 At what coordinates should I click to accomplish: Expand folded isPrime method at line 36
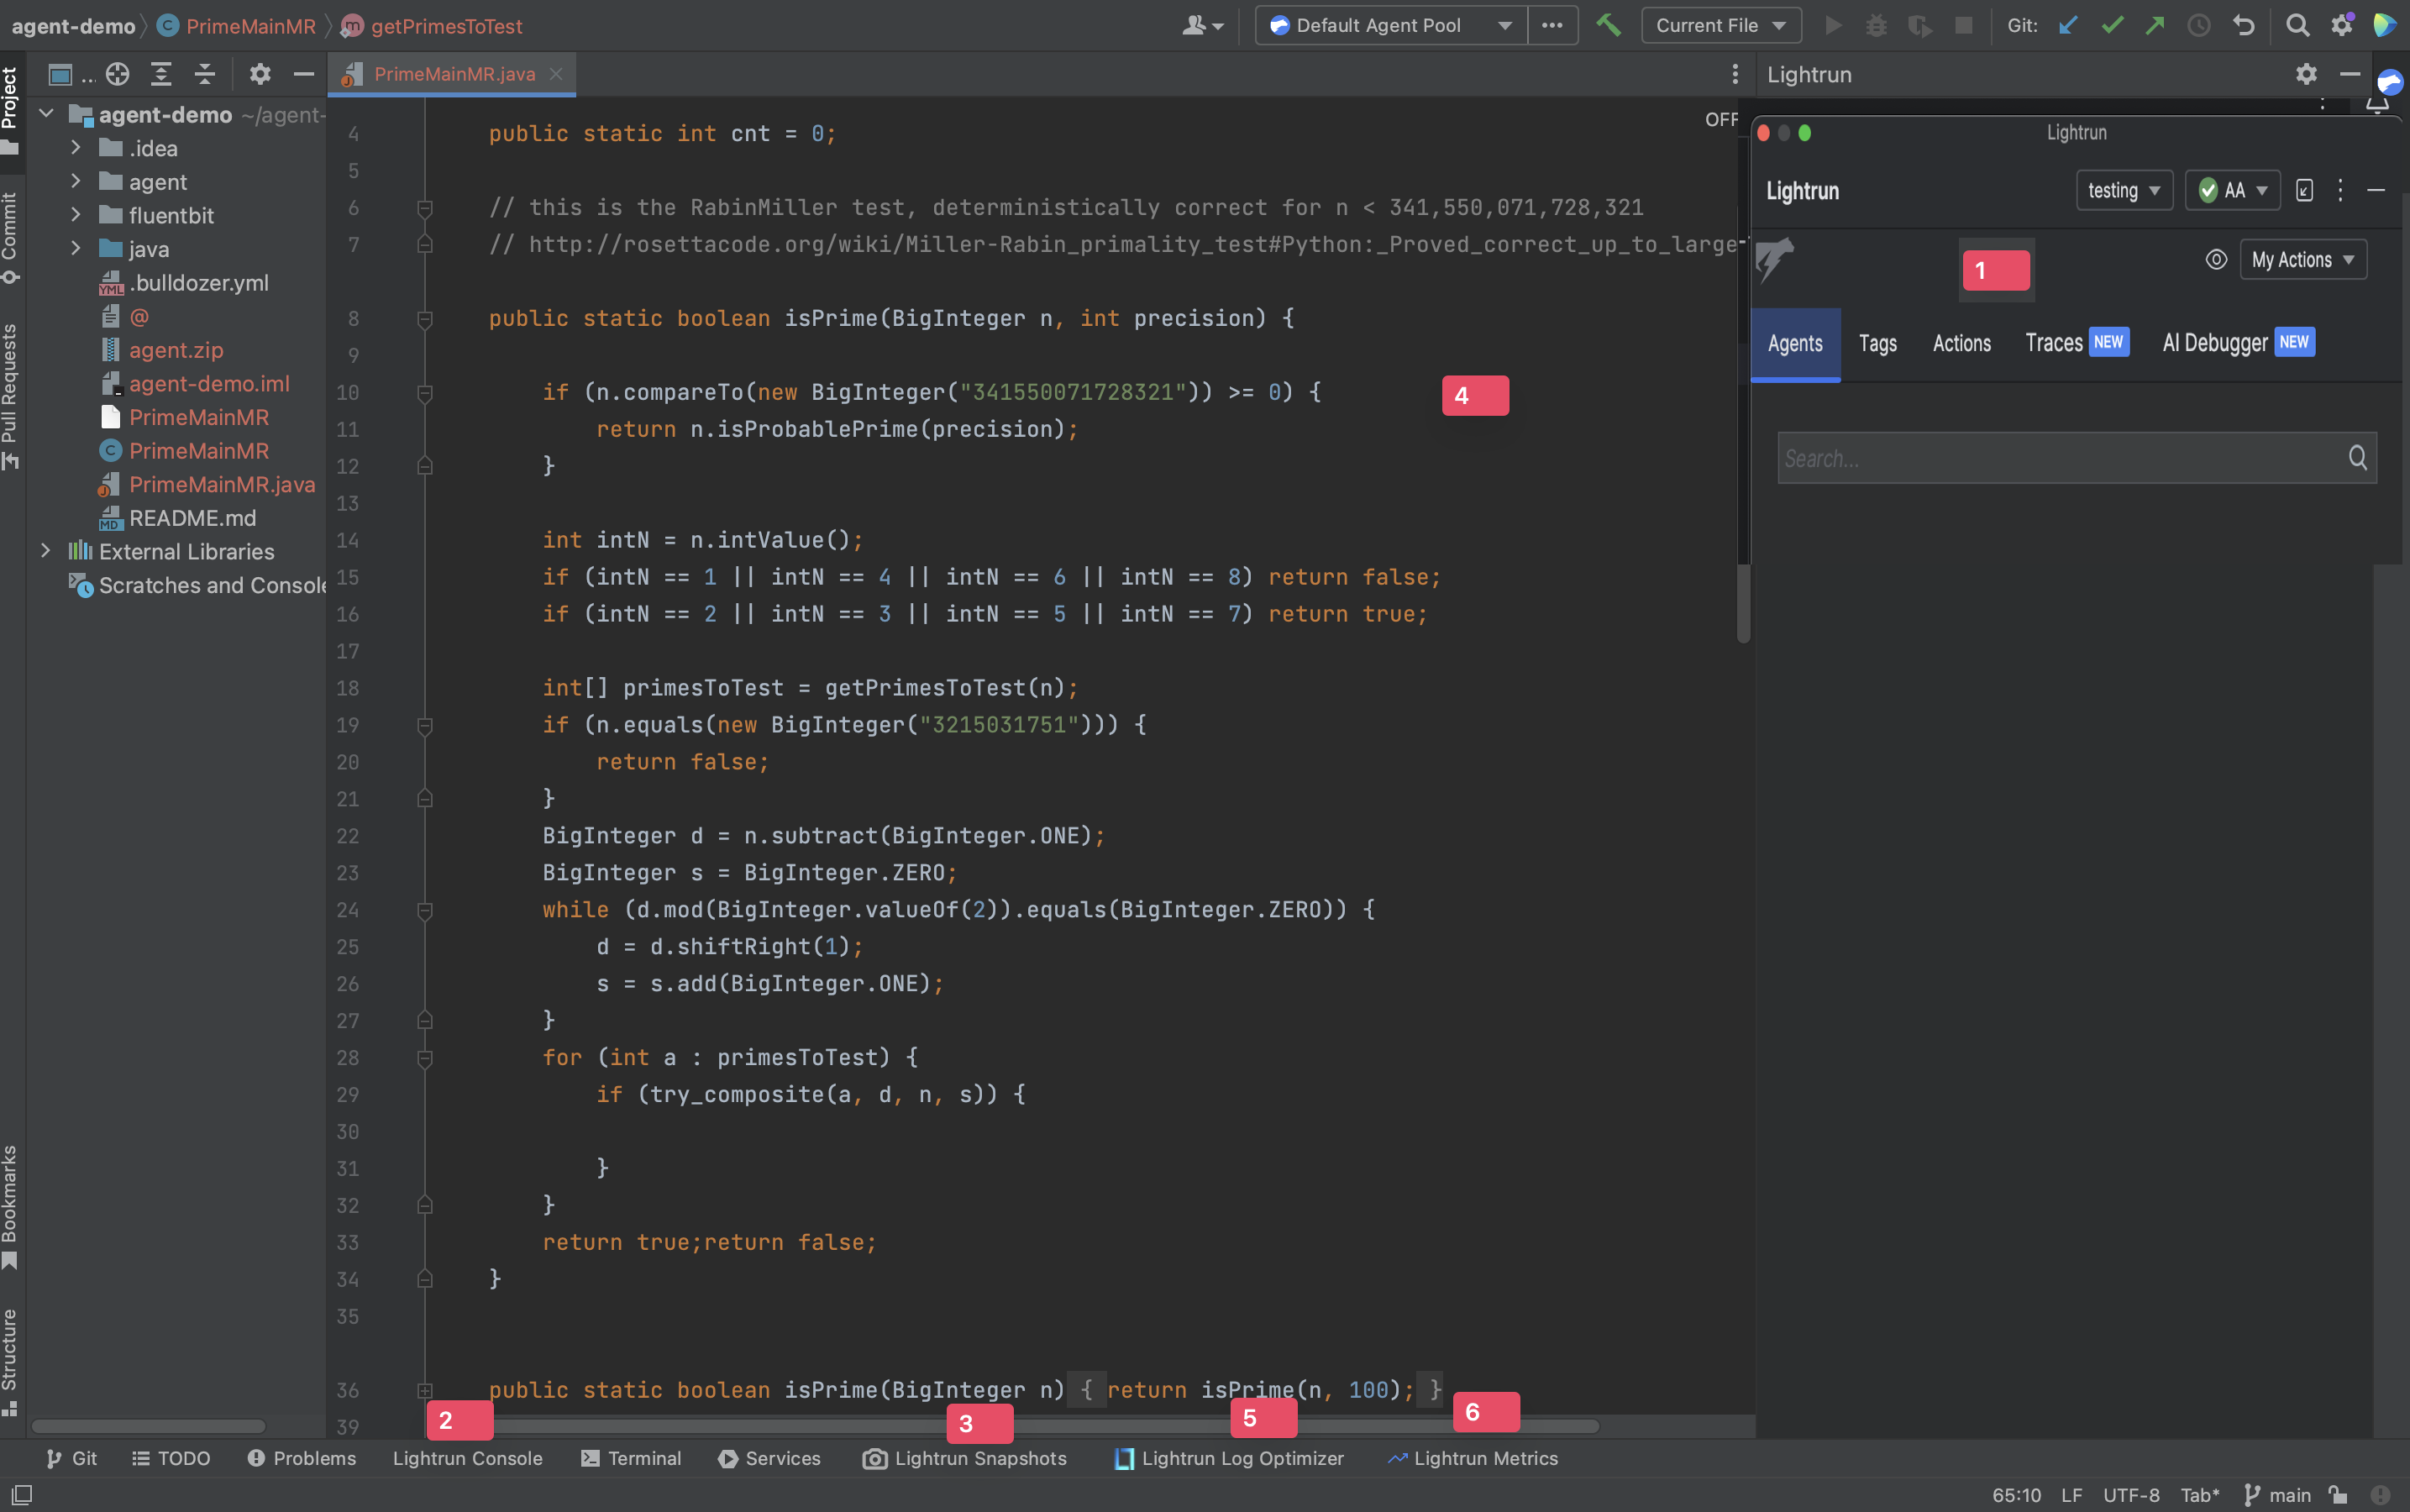[x=424, y=1390]
